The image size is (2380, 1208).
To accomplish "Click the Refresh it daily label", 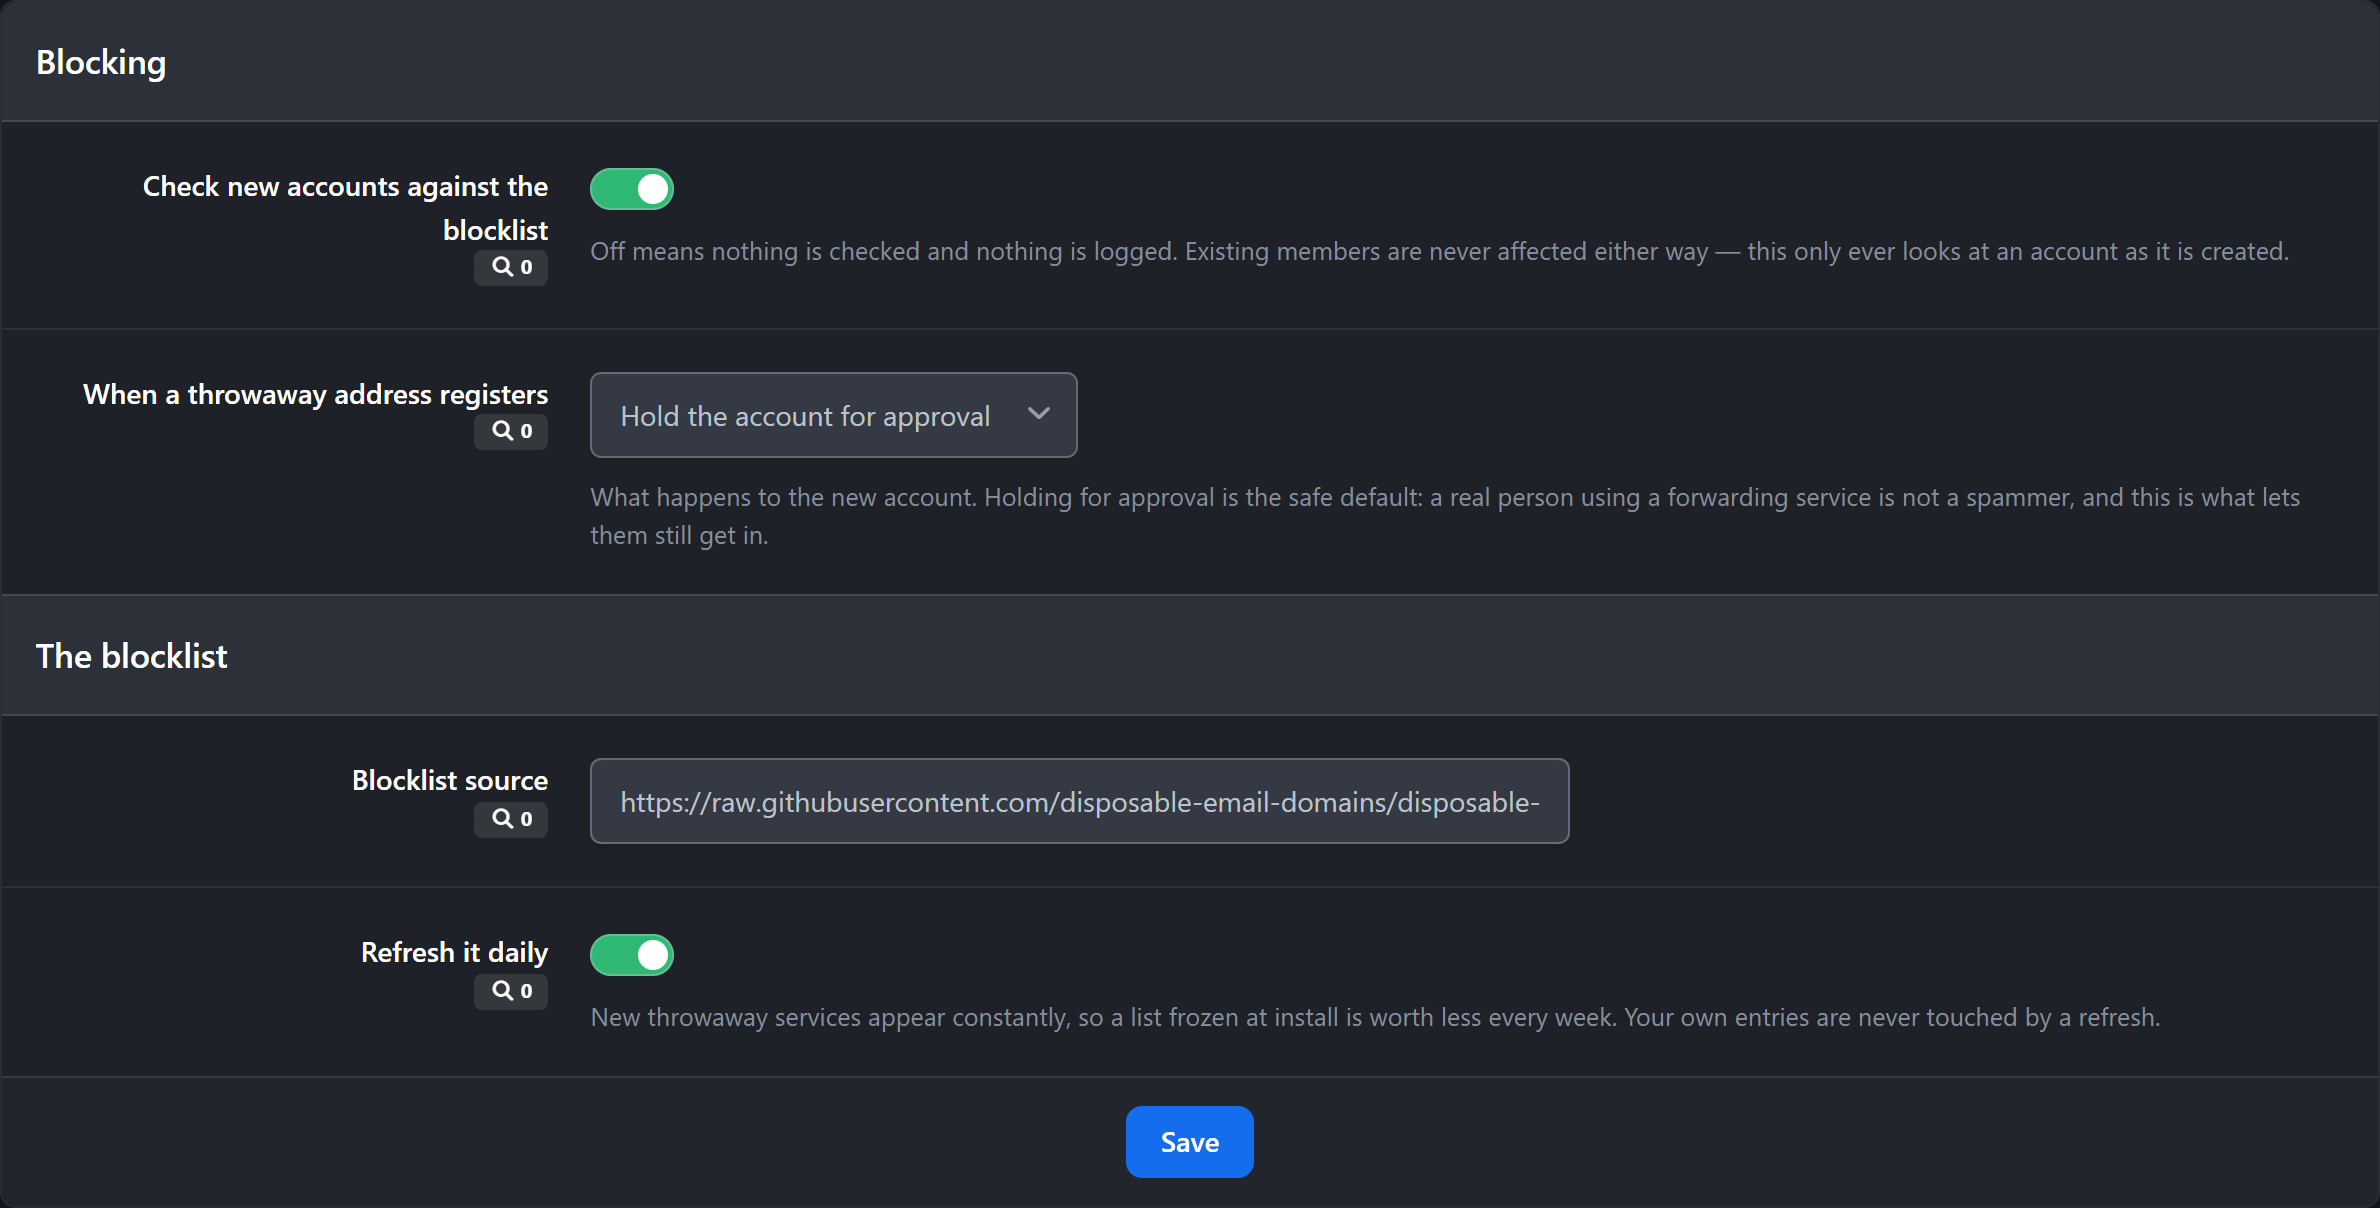I will pyautogui.click(x=454, y=952).
